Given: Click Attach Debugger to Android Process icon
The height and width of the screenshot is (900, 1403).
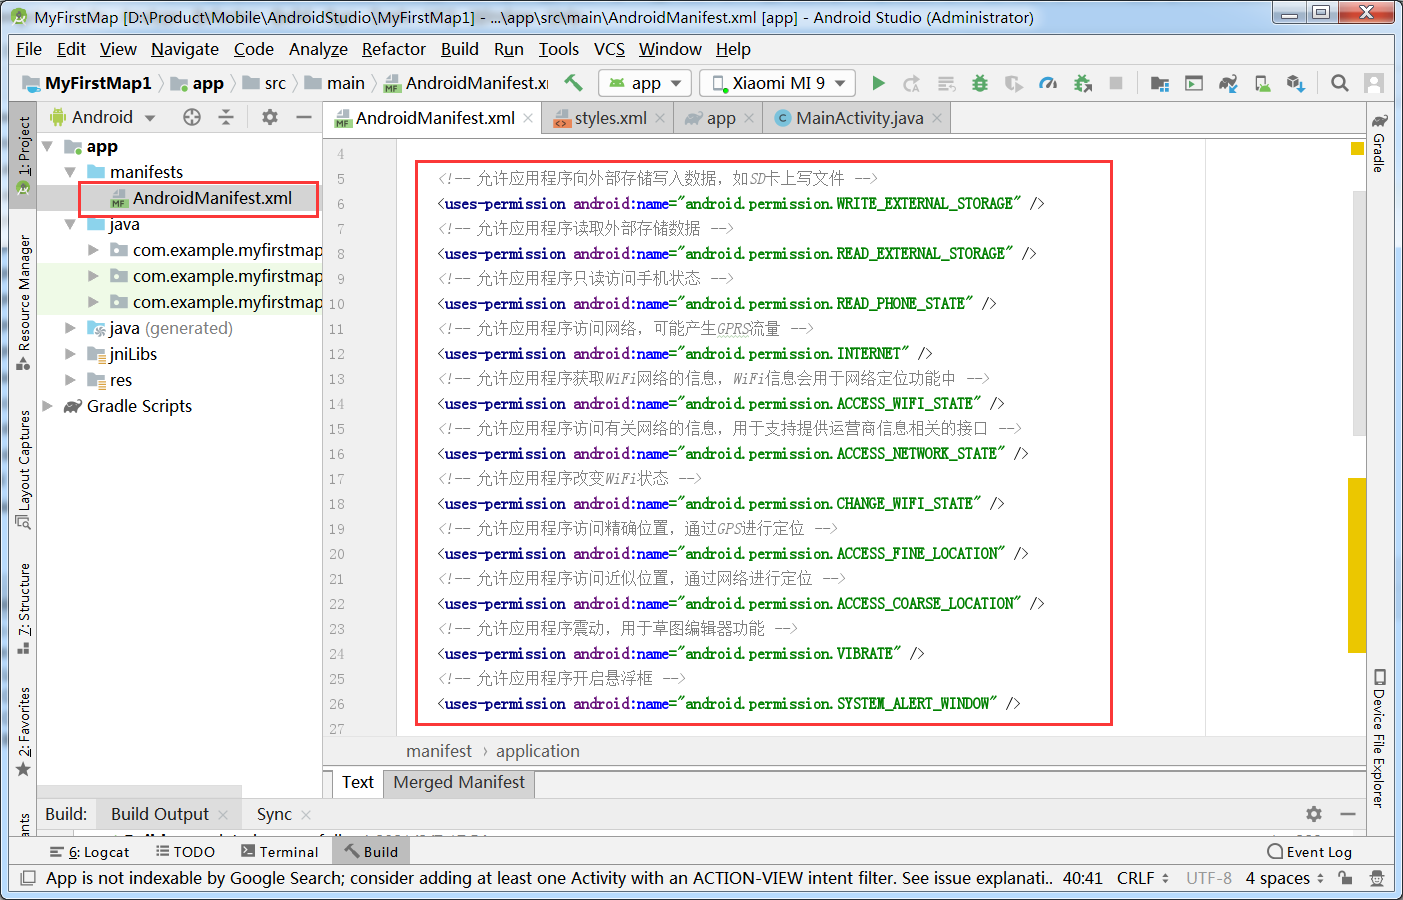Looking at the screenshot, I should click(x=1082, y=83).
